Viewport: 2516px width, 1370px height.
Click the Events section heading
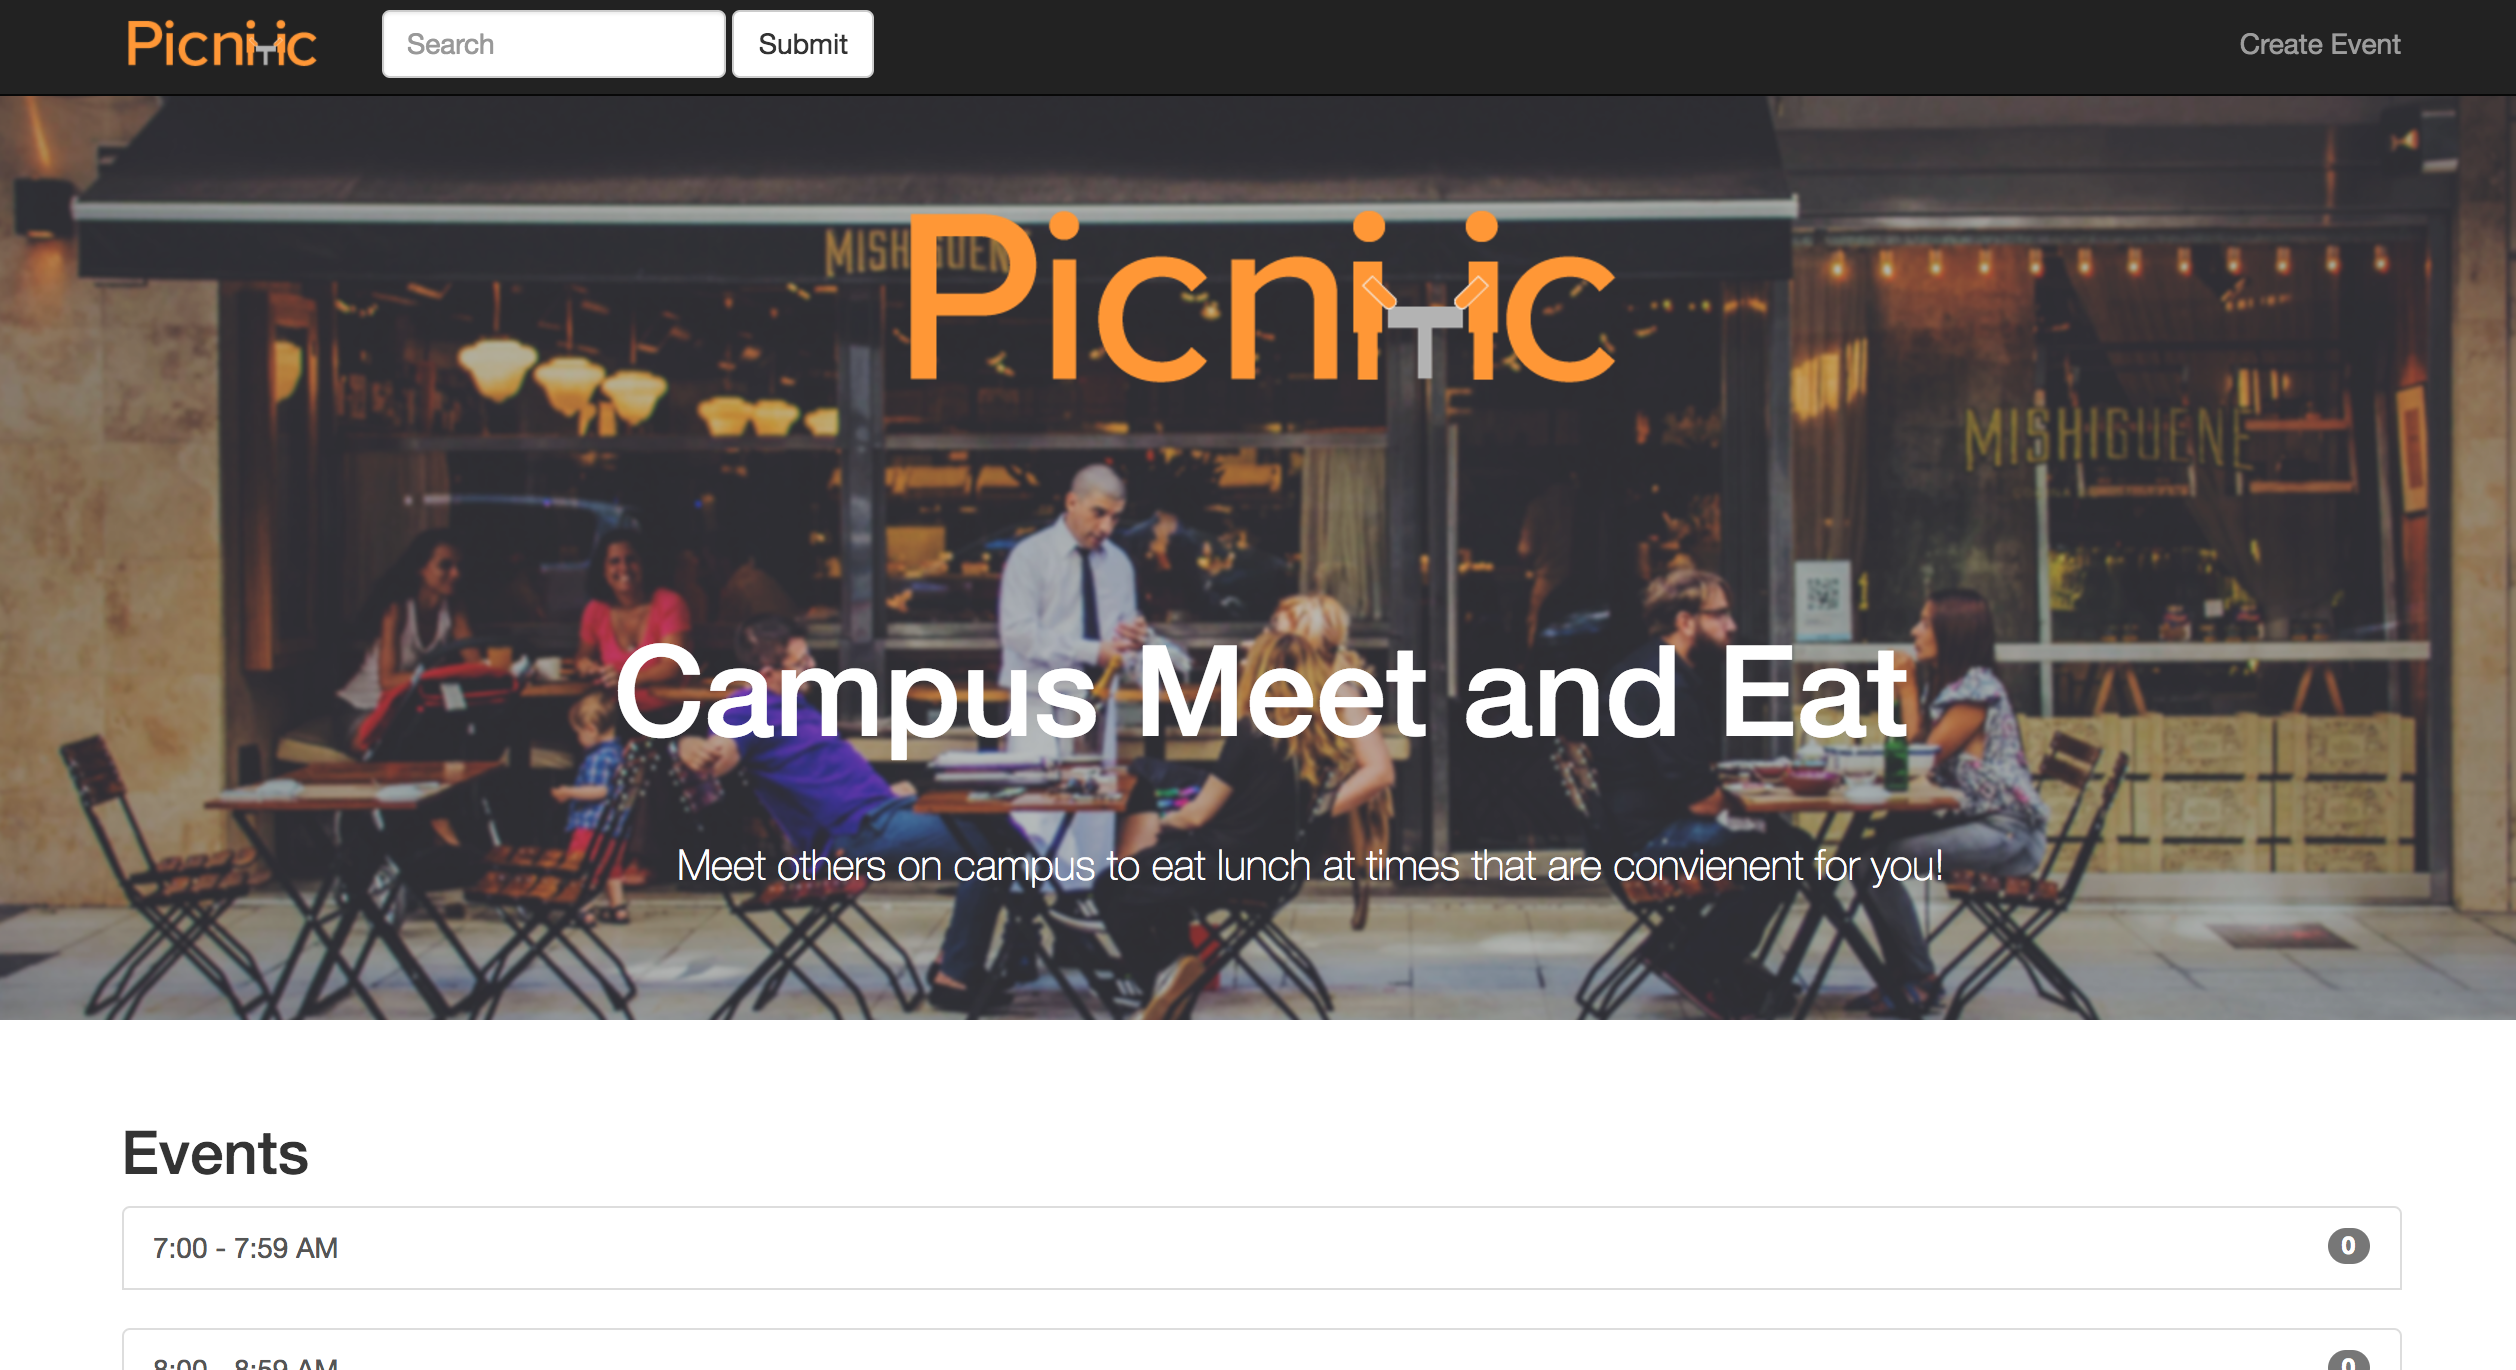tap(215, 1153)
